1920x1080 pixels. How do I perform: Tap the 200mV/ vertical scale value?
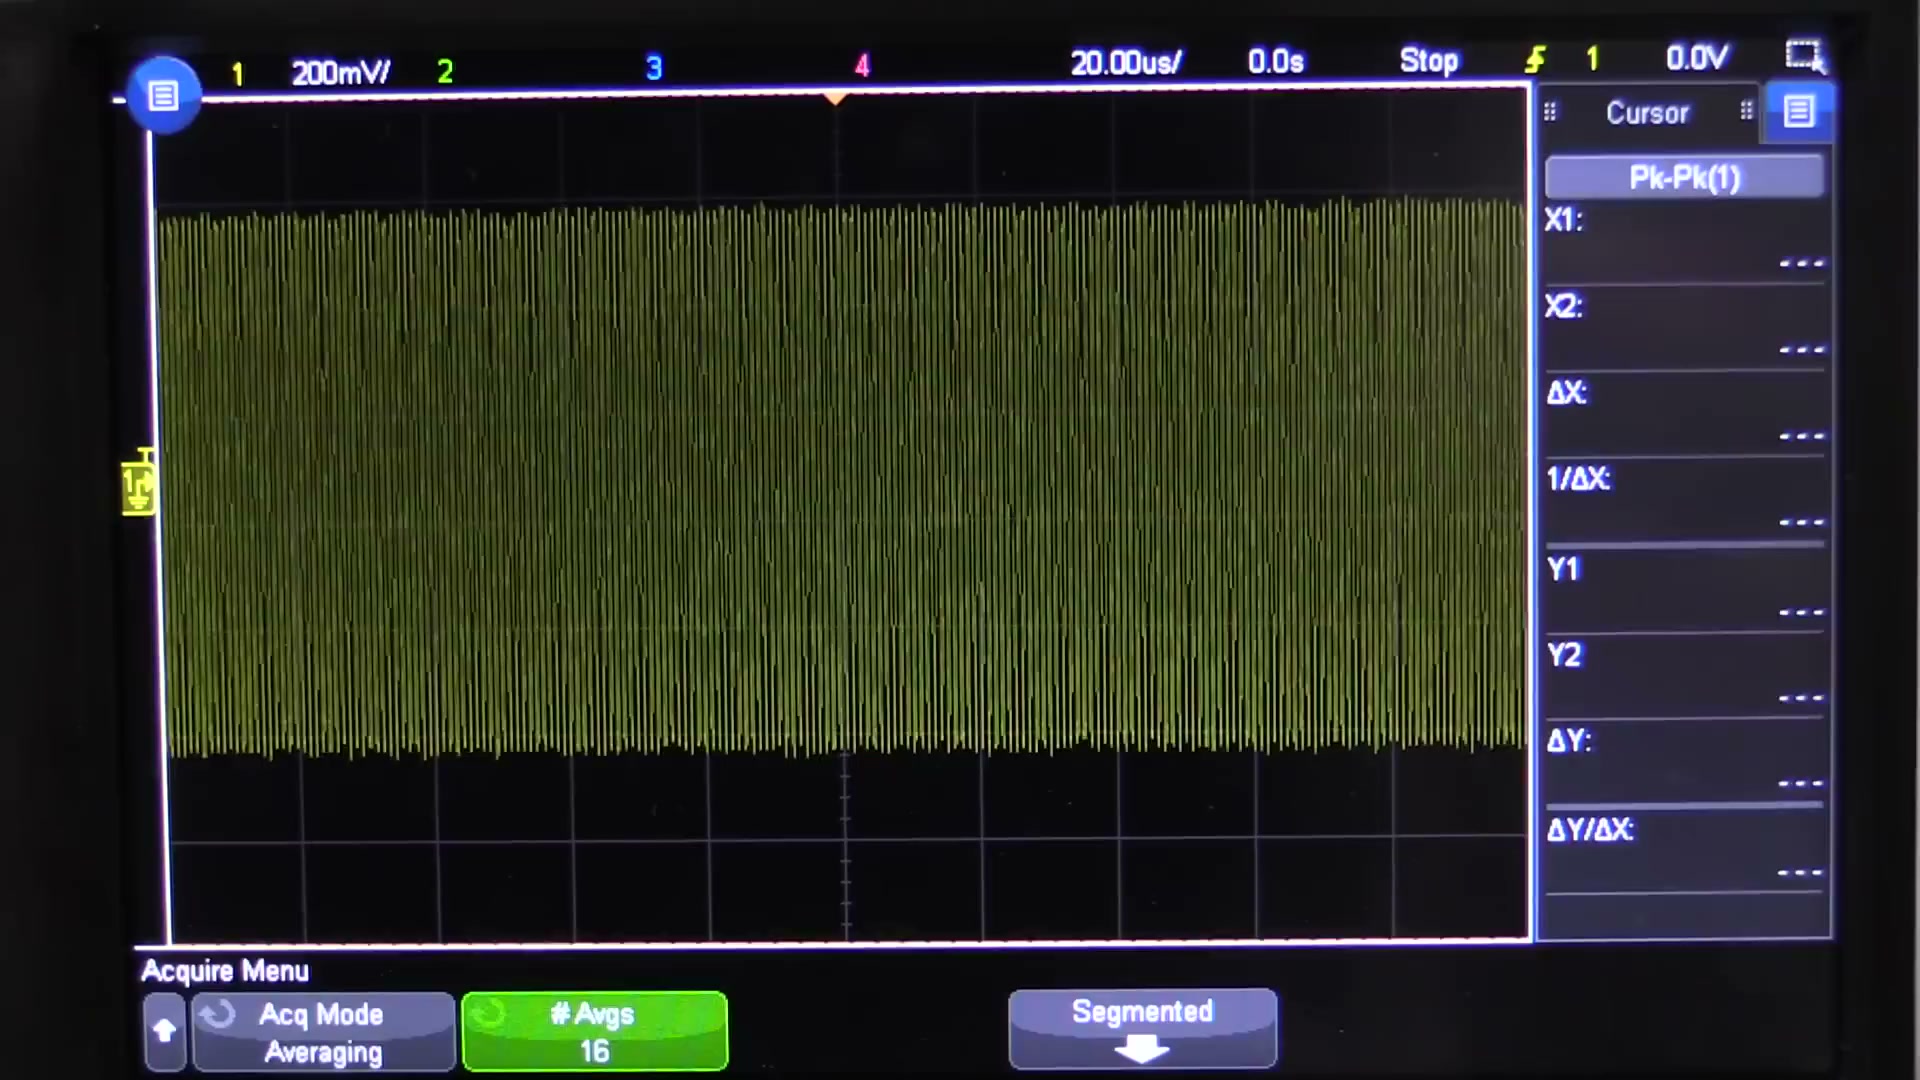(x=340, y=73)
